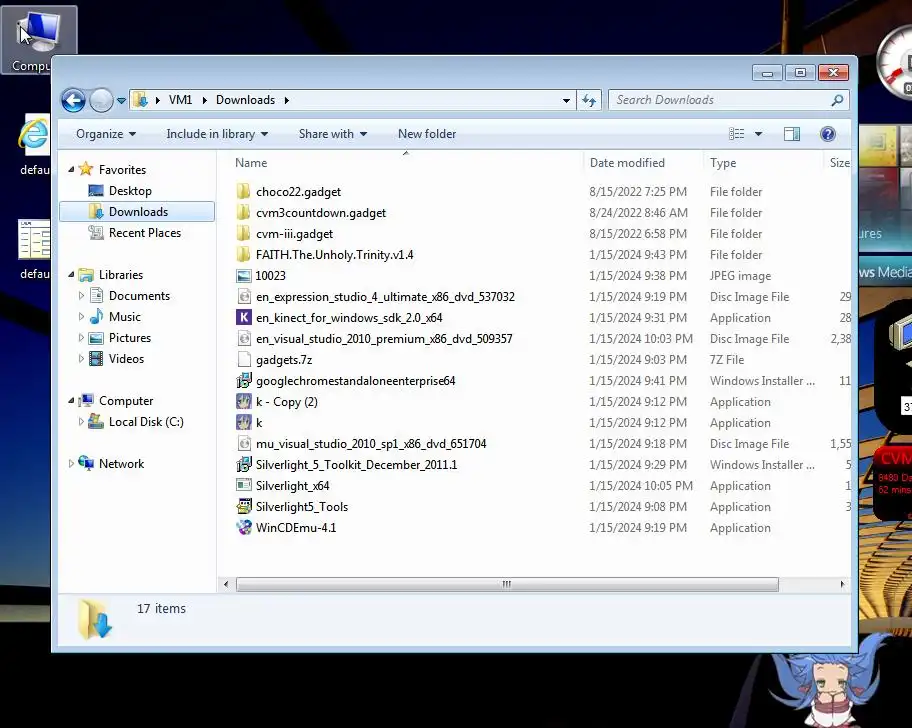Expand the Pictures library node
Viewport: 912px width, 728px height.
point(81,337)
